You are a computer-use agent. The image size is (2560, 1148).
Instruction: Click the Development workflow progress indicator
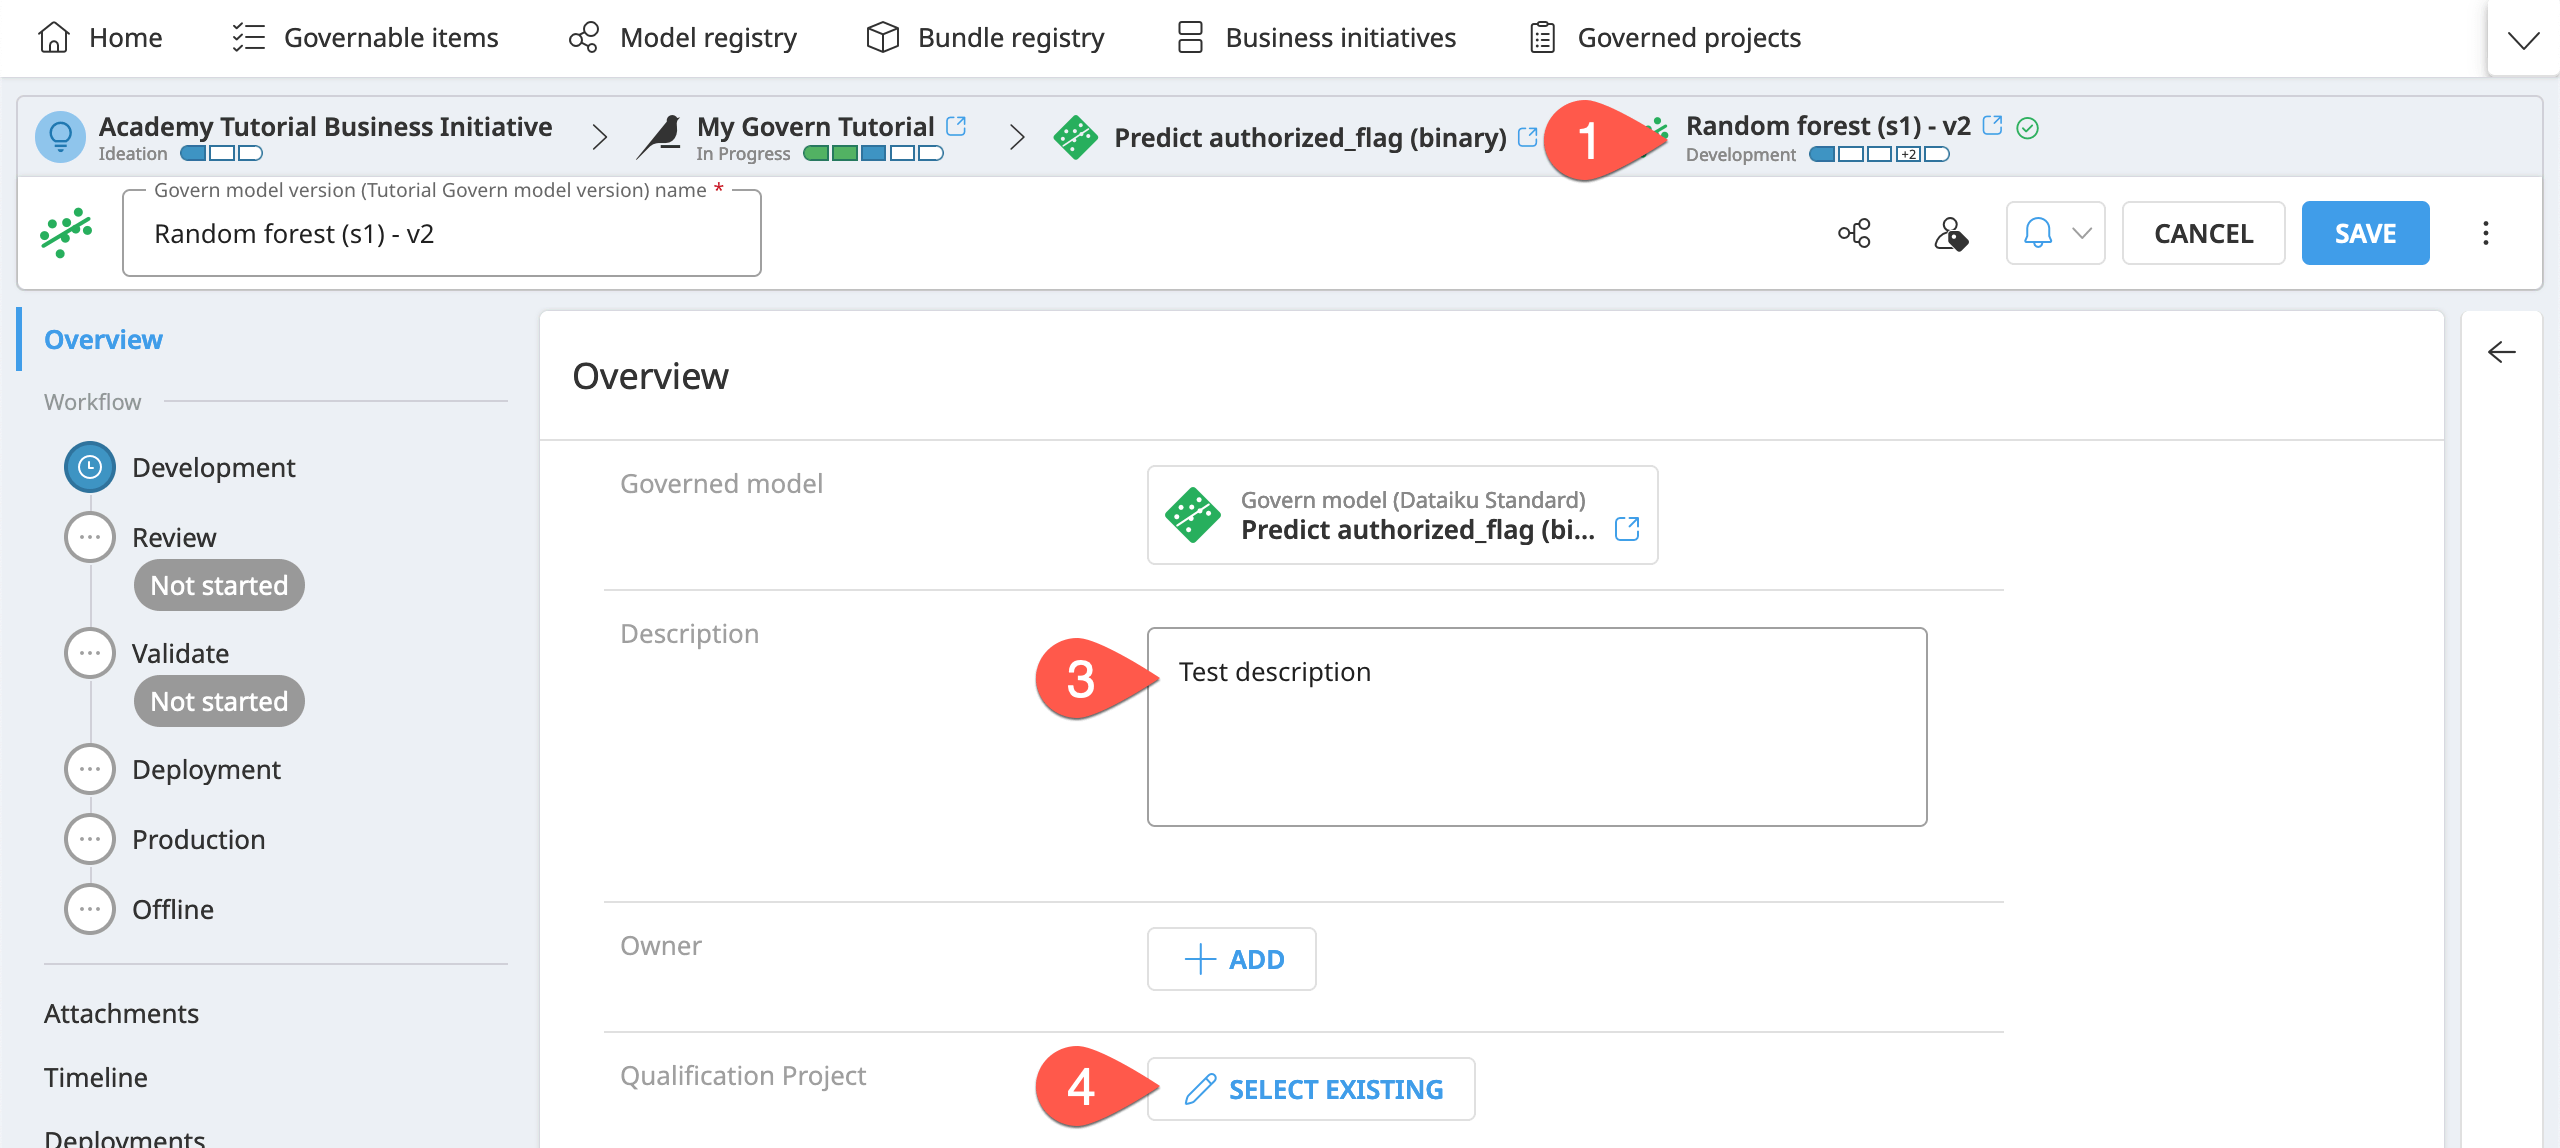pos(1879,155)
